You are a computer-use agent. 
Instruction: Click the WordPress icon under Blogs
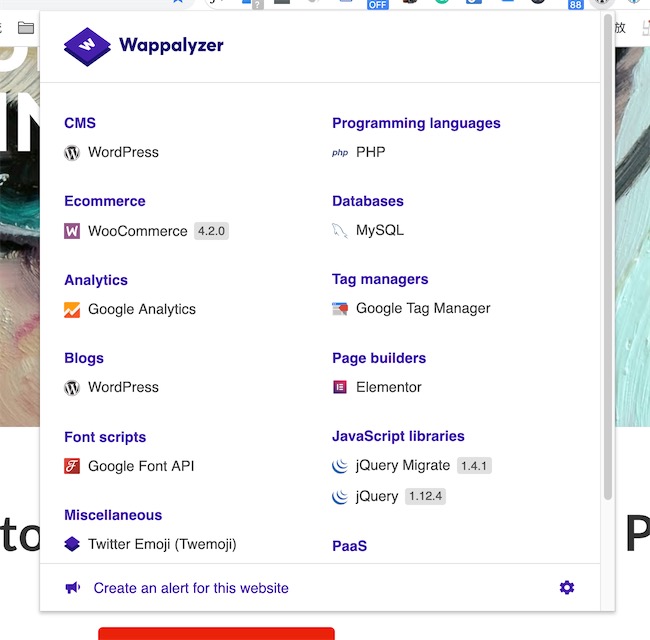click(72, 388)
